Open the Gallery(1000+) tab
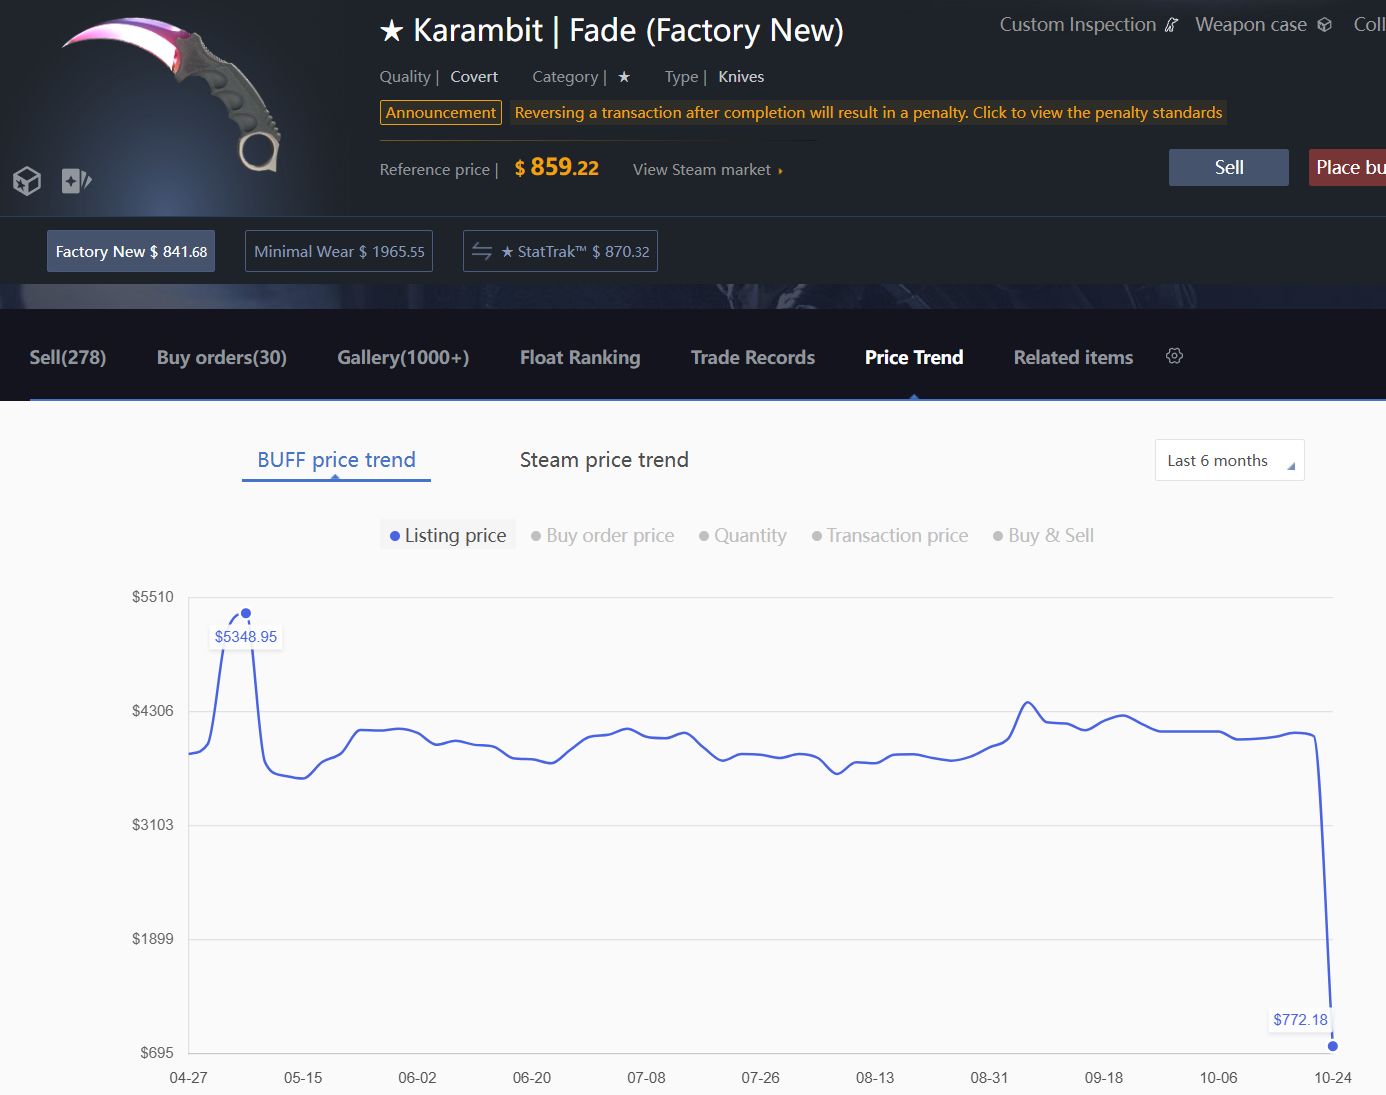Viewport: 1386px width, 1095px height. tap(403, 357)
